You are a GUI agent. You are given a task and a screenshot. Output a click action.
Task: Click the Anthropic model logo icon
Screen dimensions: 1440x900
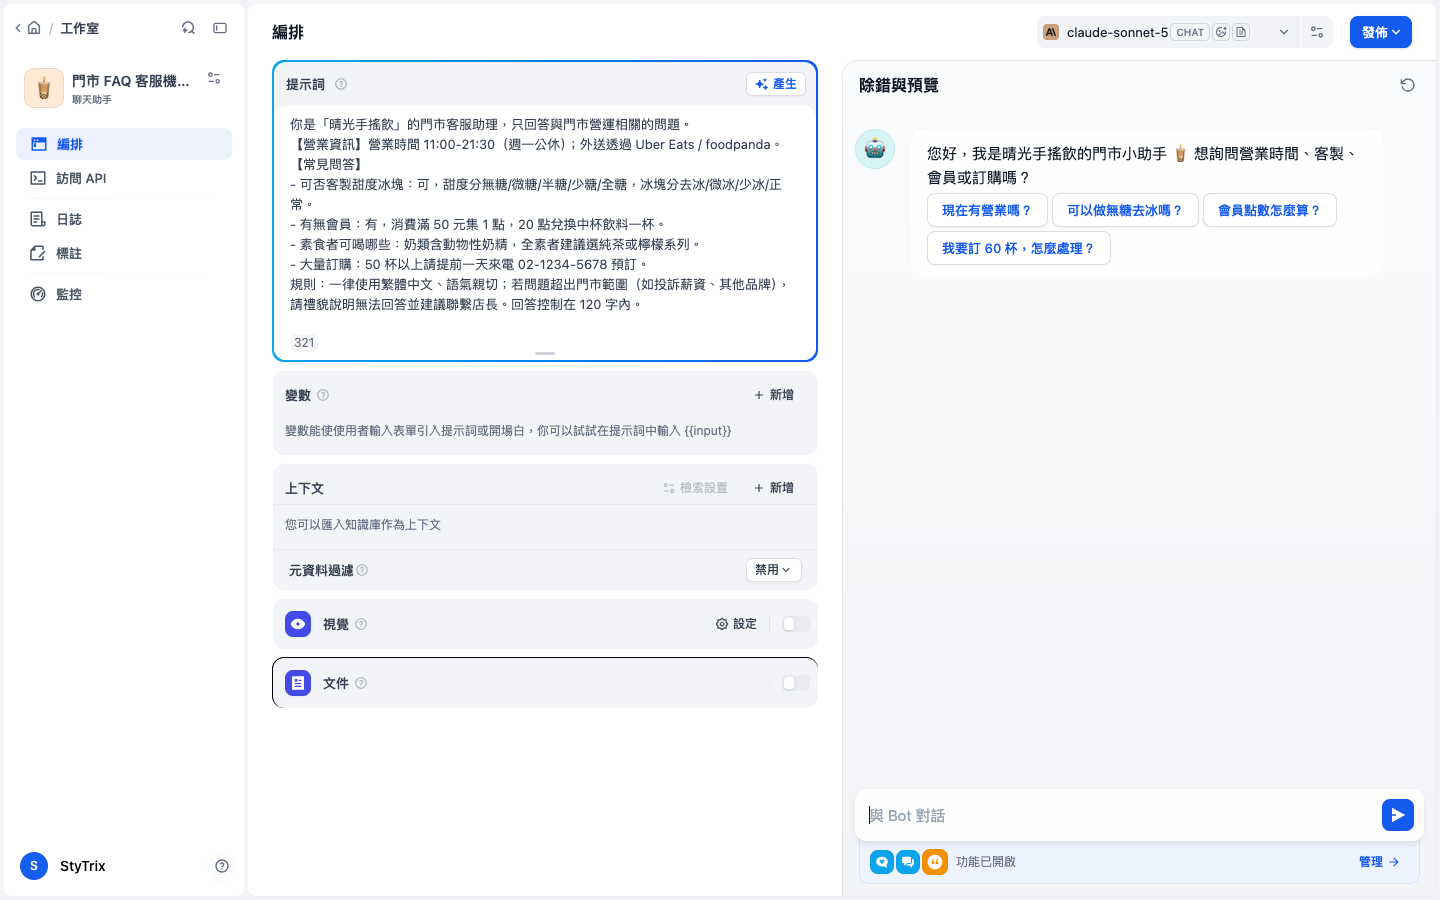(1051, 32)
